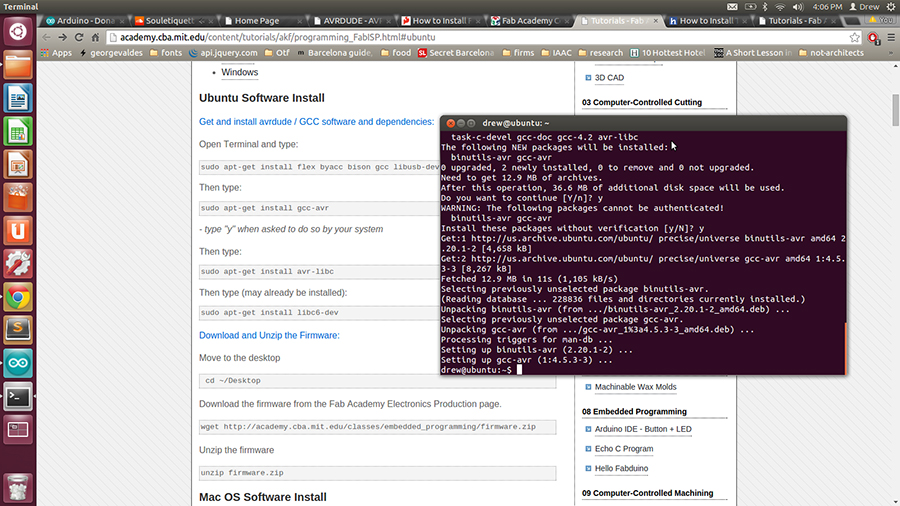Screen dimensions: 900x506
Task: Switch to the Arduino browser tab
Action: [x=84, y=21]
